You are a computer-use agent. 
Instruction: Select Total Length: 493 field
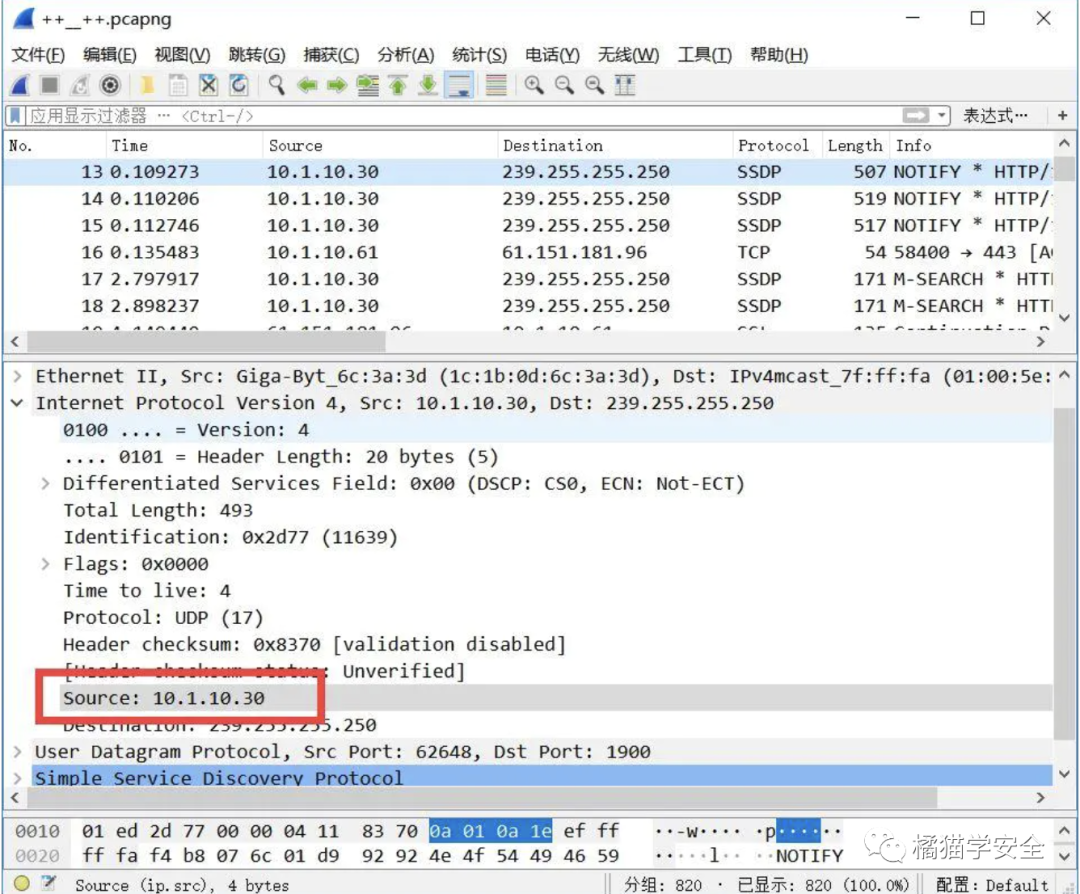[158, 510]
